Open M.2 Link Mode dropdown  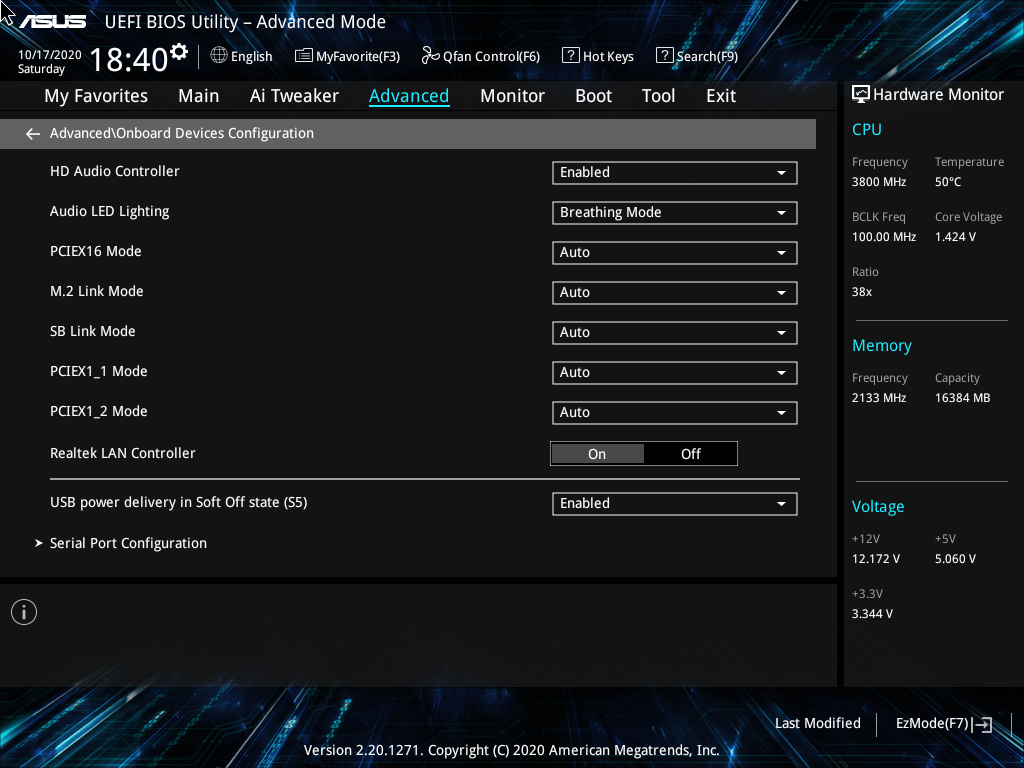click(675, 293)
